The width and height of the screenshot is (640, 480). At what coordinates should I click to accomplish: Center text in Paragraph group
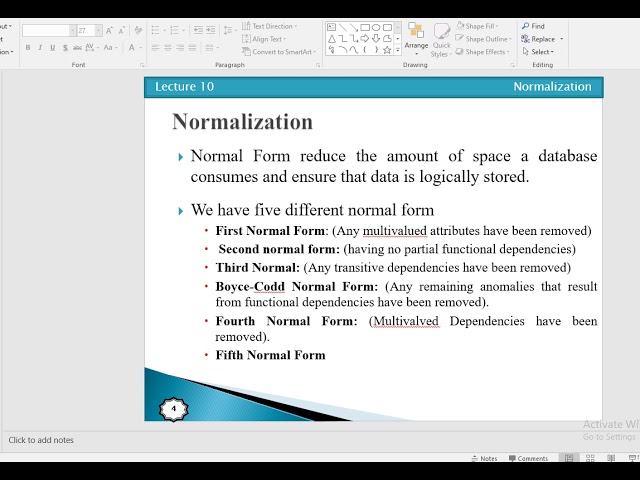[x=168, y=48]
